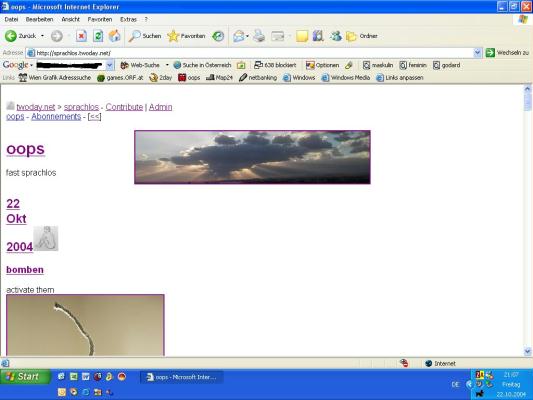Expand the mail button dropdown arrow

pos(248,36)
